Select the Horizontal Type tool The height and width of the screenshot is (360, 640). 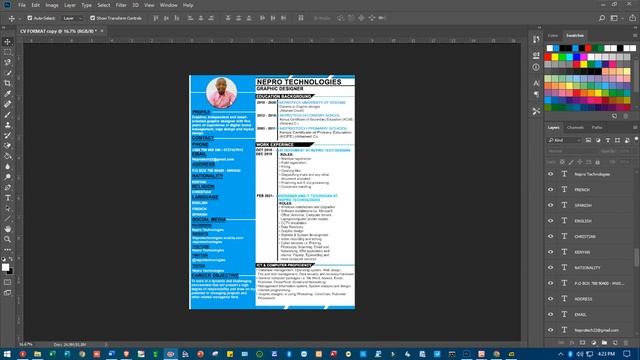coord(7,198)
